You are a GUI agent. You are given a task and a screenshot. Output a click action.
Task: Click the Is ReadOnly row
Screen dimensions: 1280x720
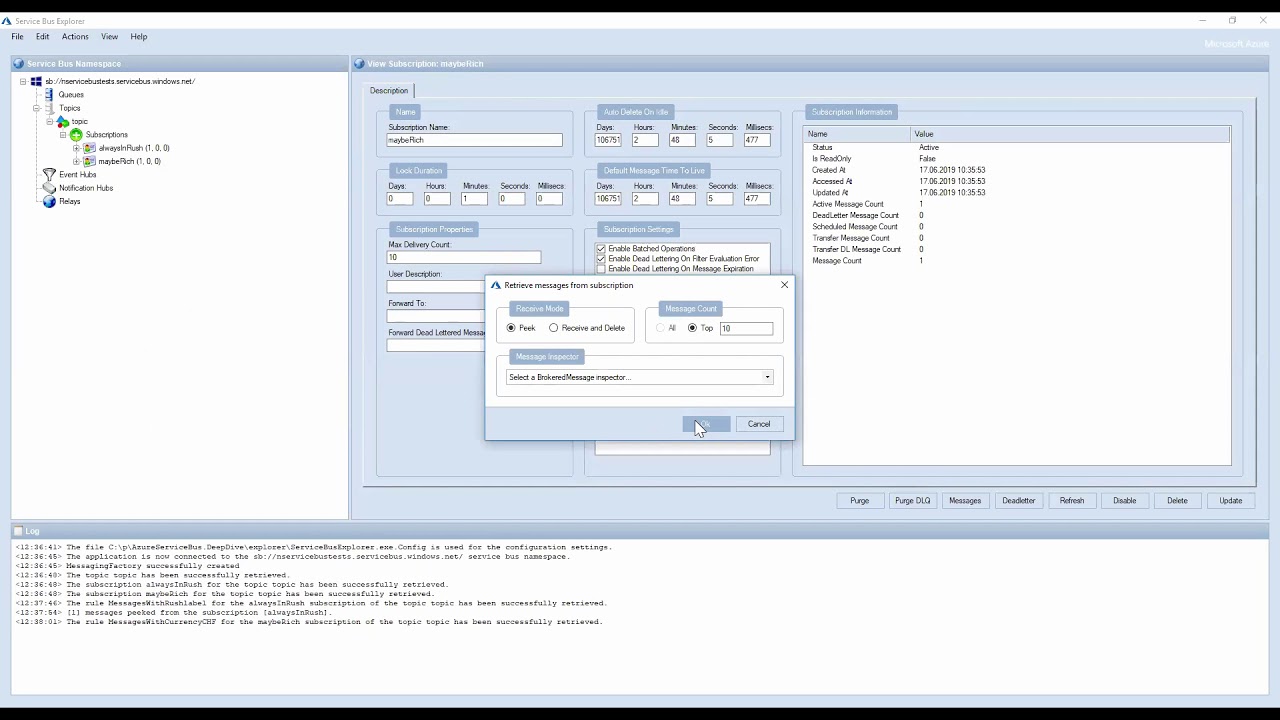(x=1017, y=159)
